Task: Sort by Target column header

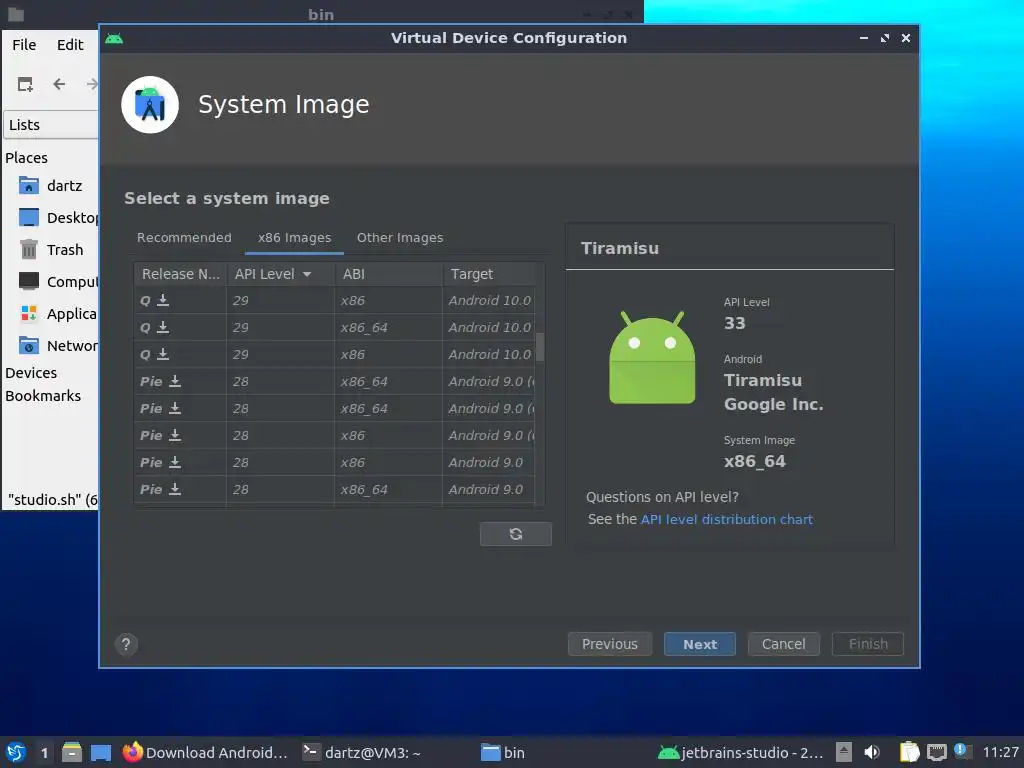Action: tap(490, 274)
